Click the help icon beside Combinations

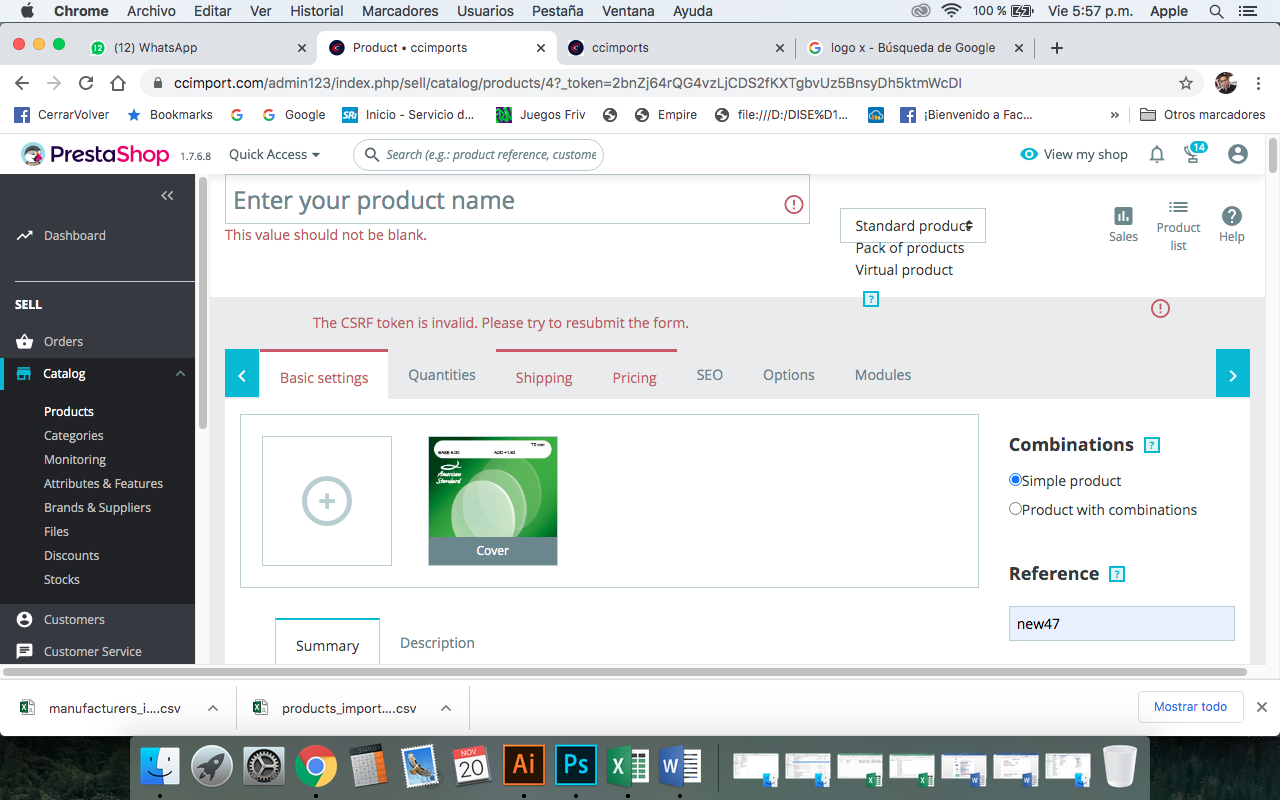(1152, 445)
